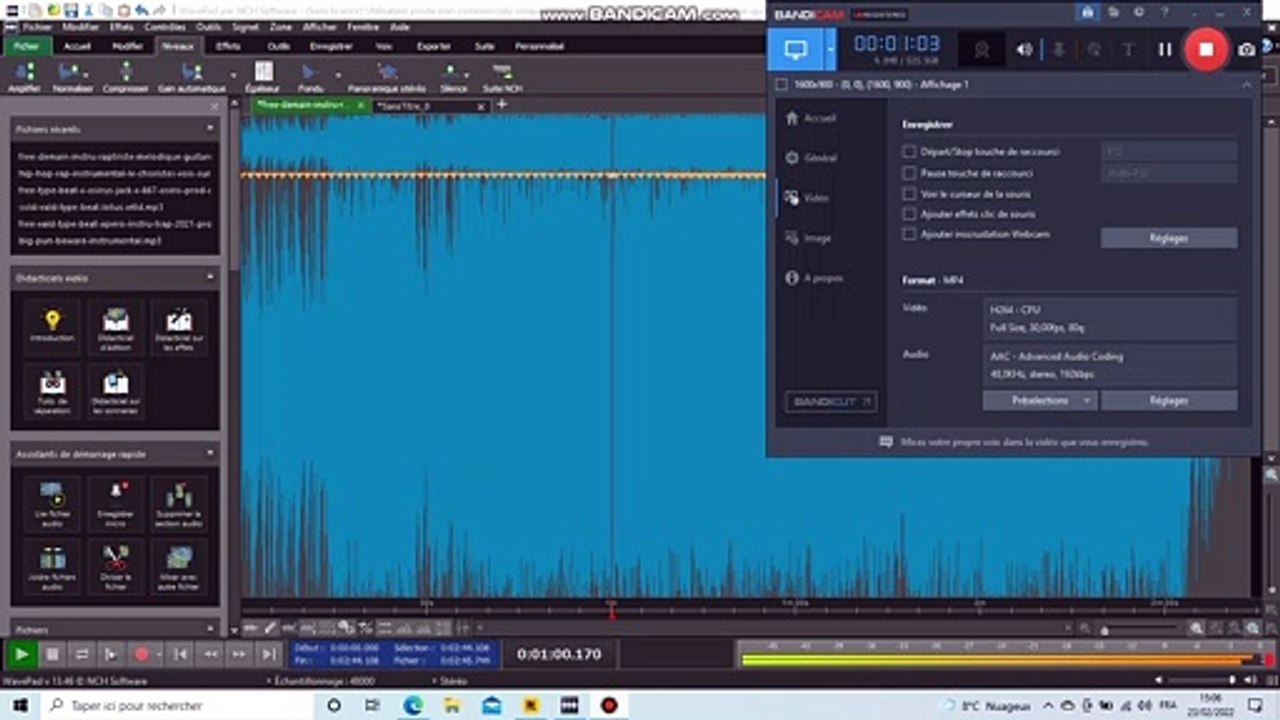This screenshot has height=720, width=1280.
Task: Pause the Bandicam recording
Action: click(1165, 49)
